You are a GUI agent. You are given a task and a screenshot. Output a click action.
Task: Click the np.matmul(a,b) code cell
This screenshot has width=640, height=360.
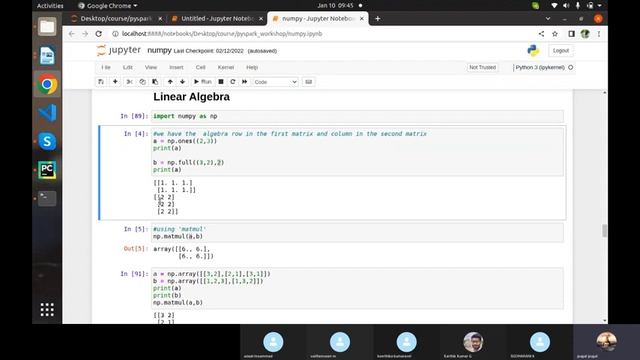click(x=357, y=233)
